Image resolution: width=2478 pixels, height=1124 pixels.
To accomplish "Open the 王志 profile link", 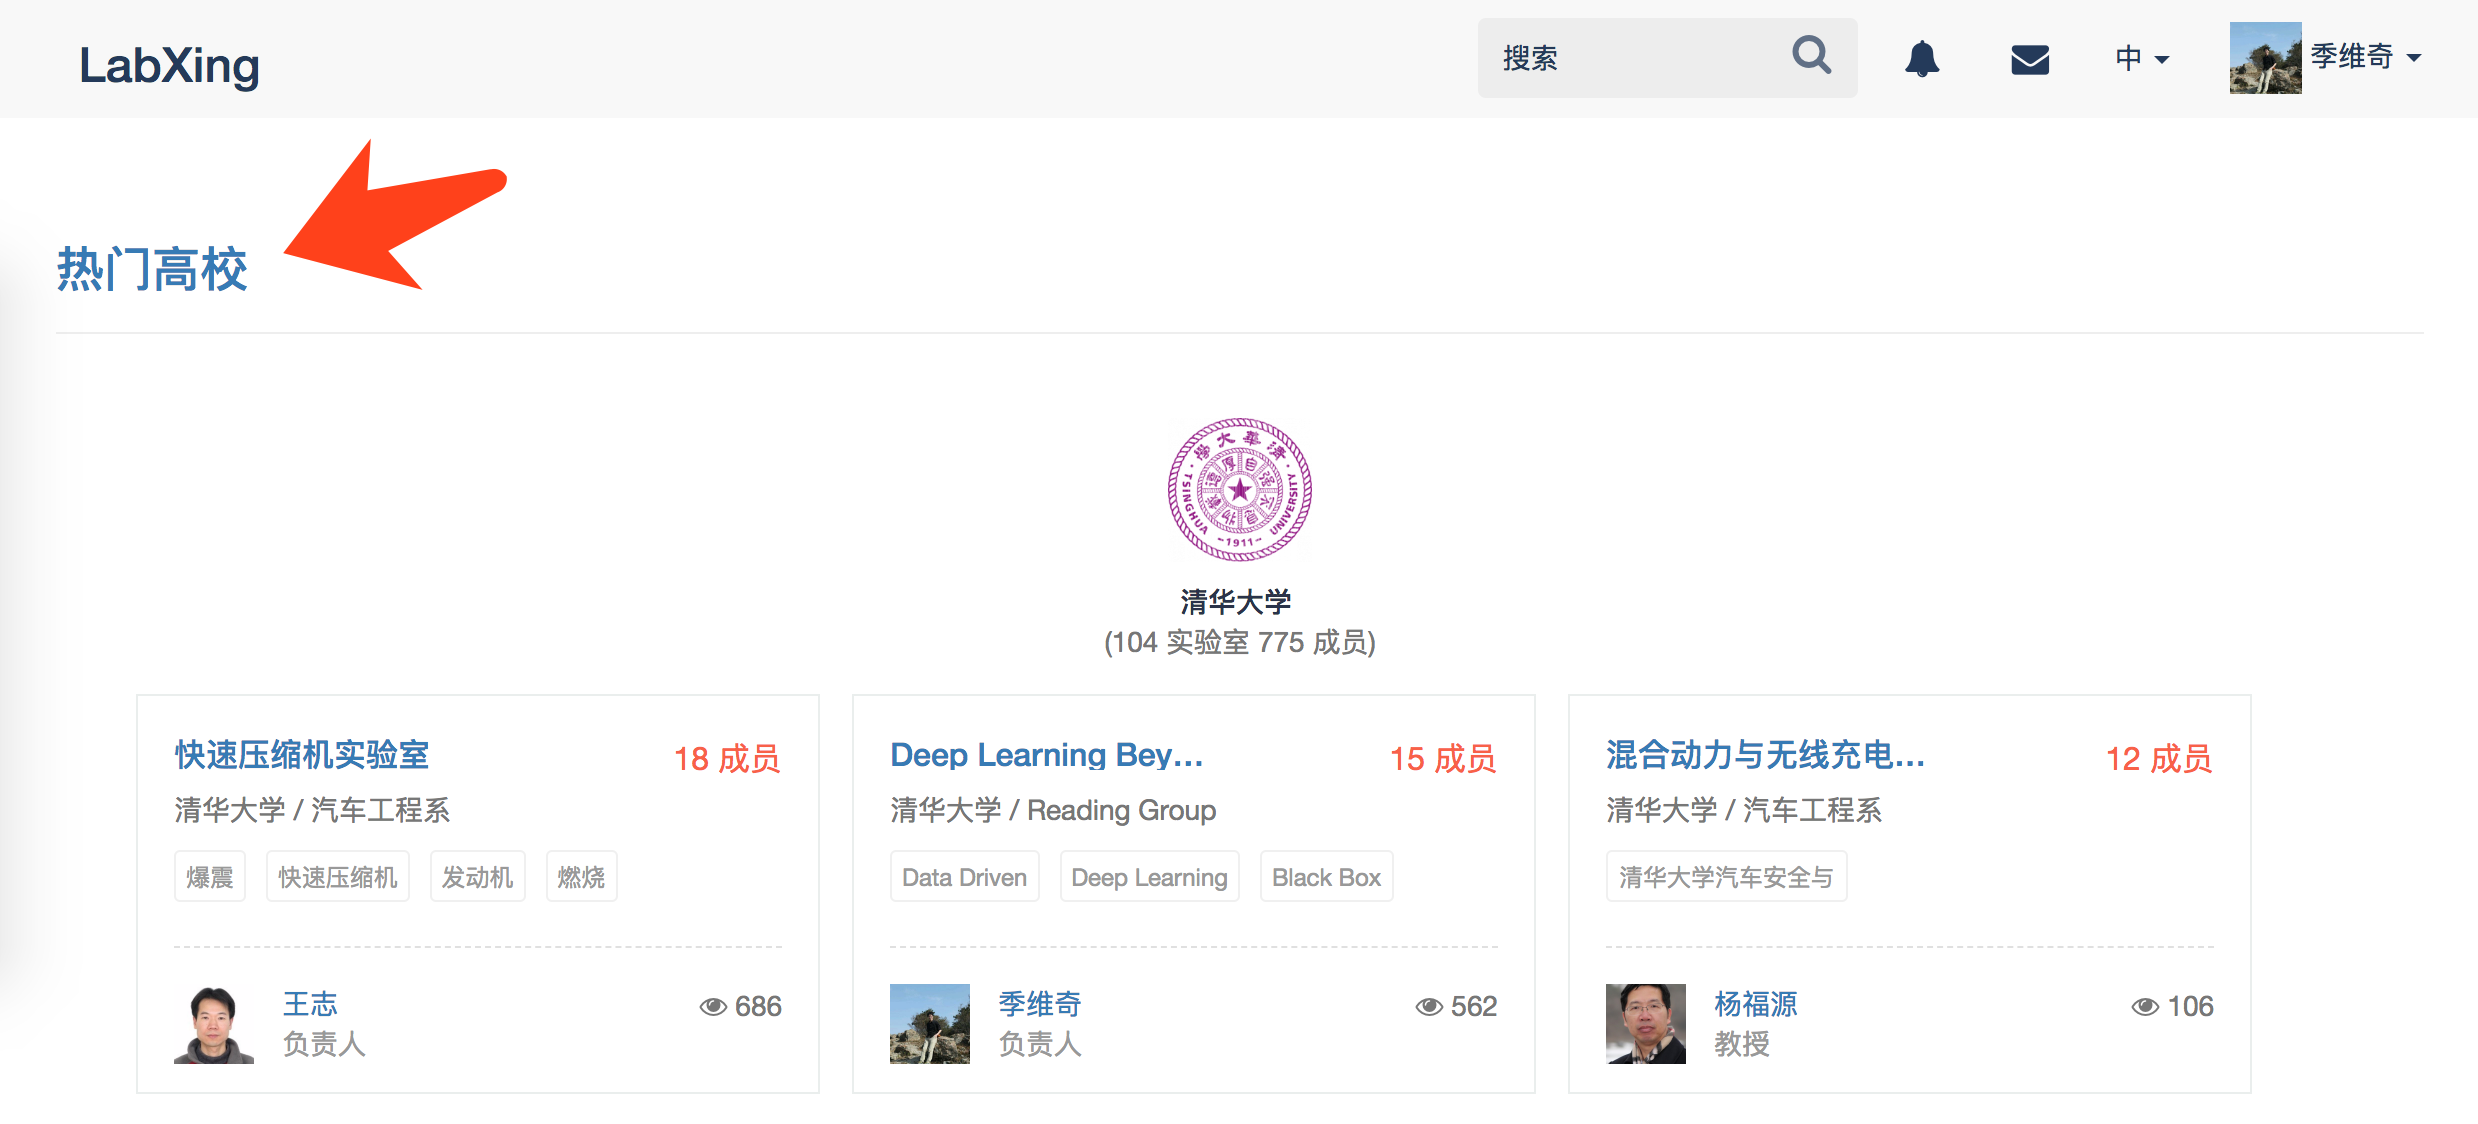I will (x=310, y=1004).
